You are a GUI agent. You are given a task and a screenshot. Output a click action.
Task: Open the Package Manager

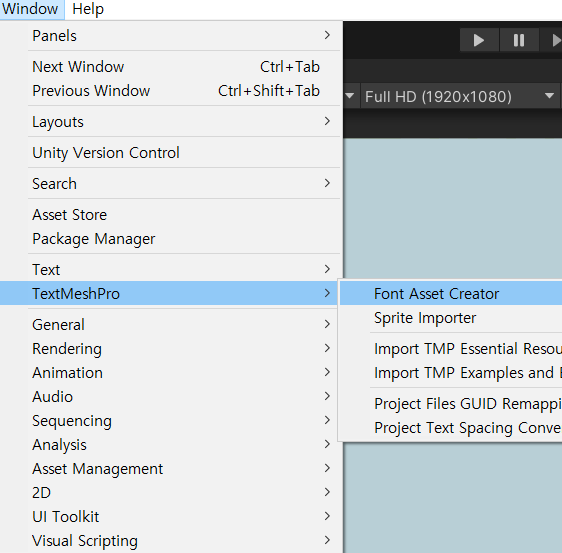click(170, 239)
